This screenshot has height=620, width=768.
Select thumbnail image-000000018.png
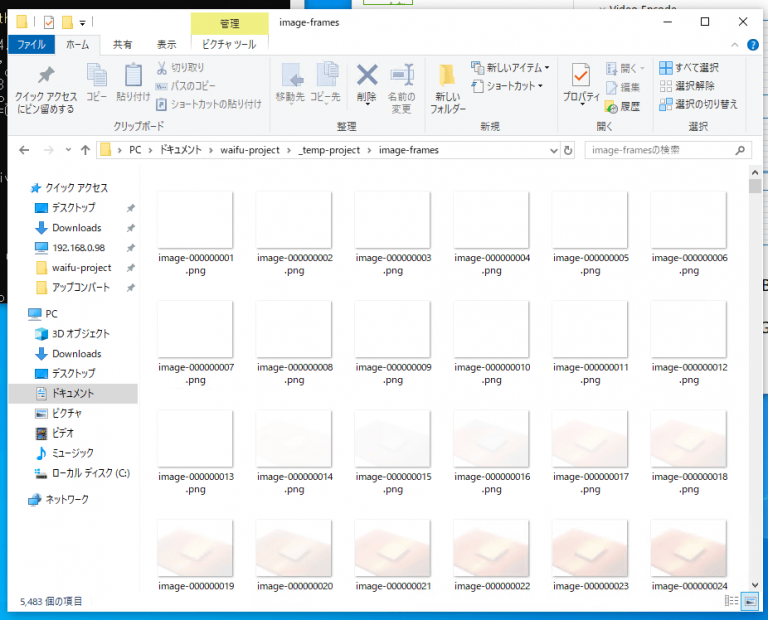(689, 439)
